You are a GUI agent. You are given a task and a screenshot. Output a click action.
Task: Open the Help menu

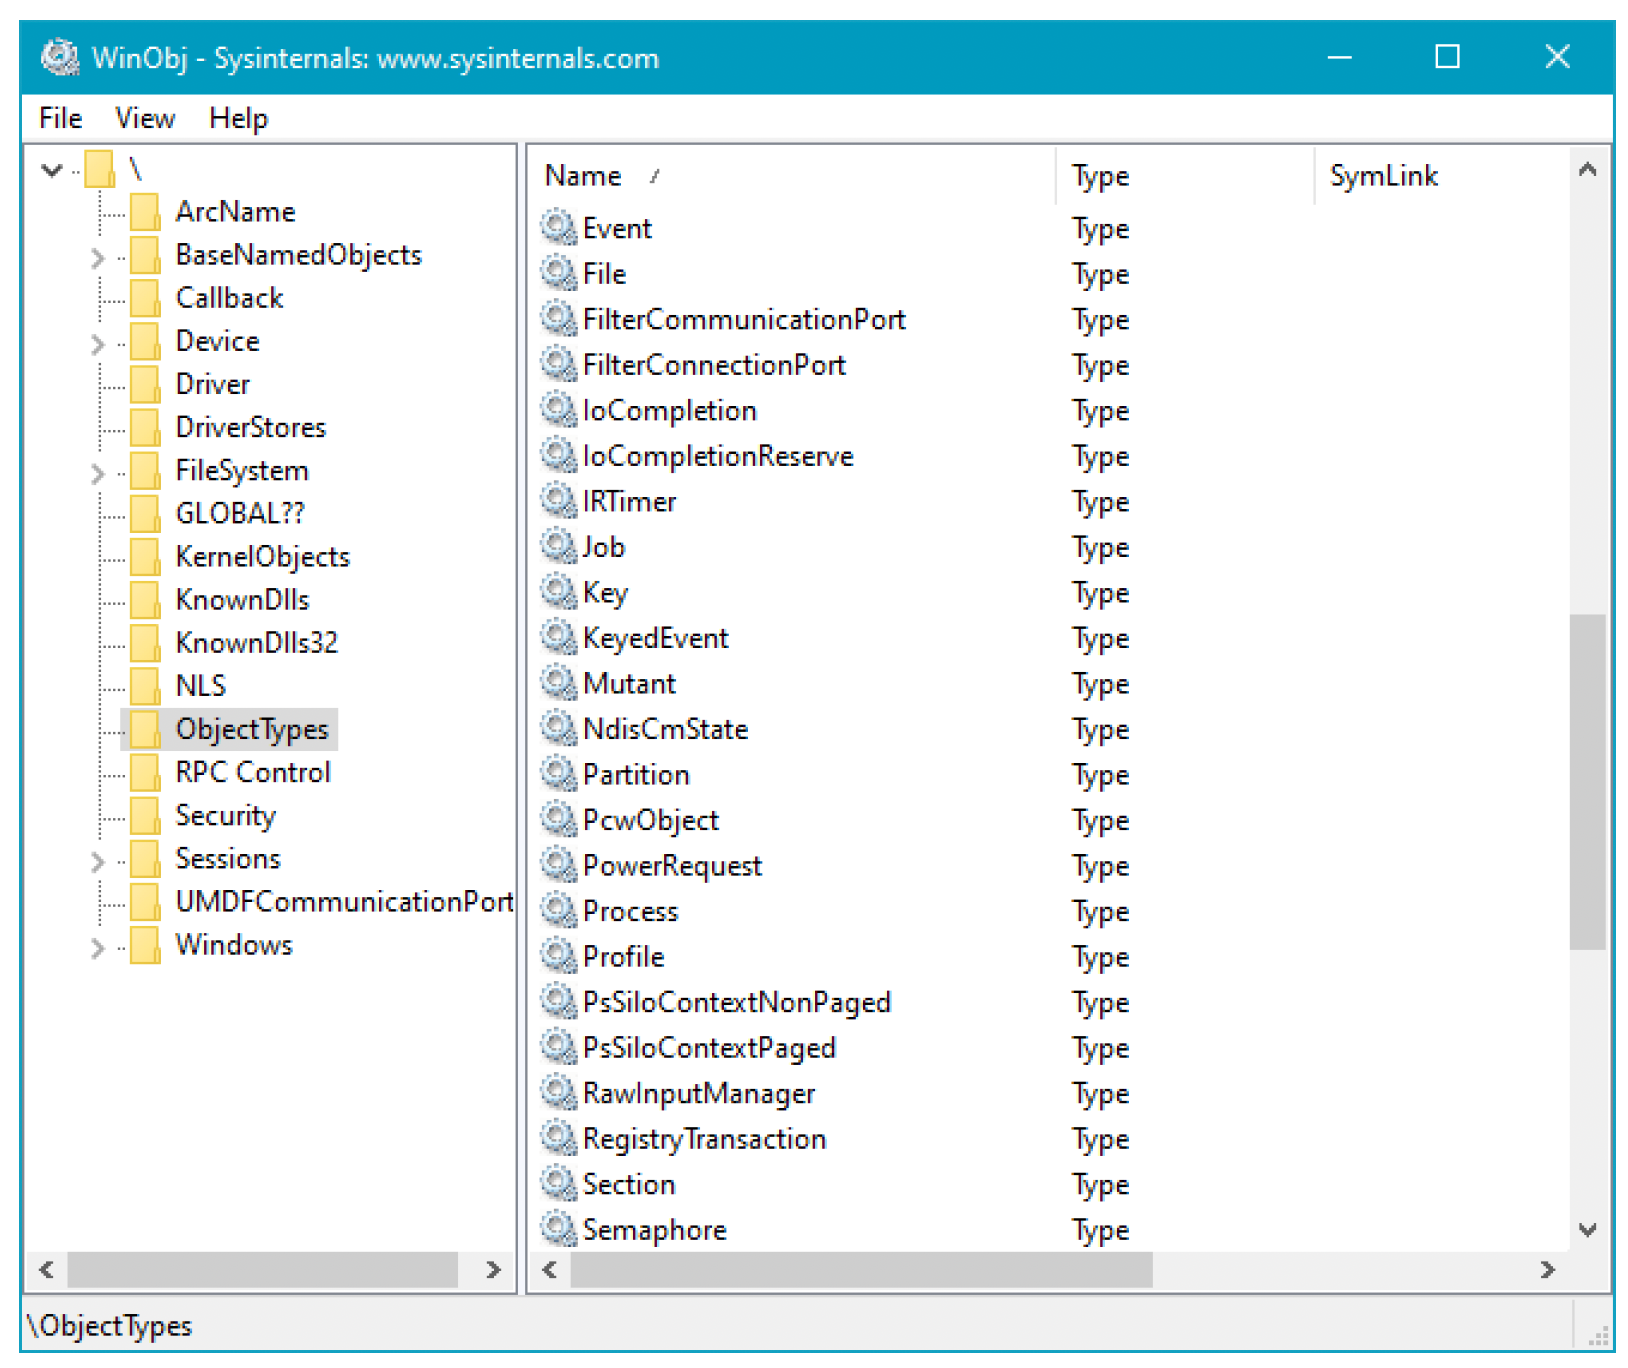click(x=238, y=118)
